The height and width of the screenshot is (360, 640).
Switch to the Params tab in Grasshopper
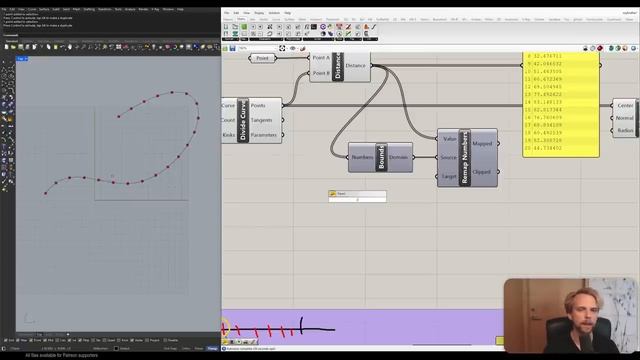[228, 19]
